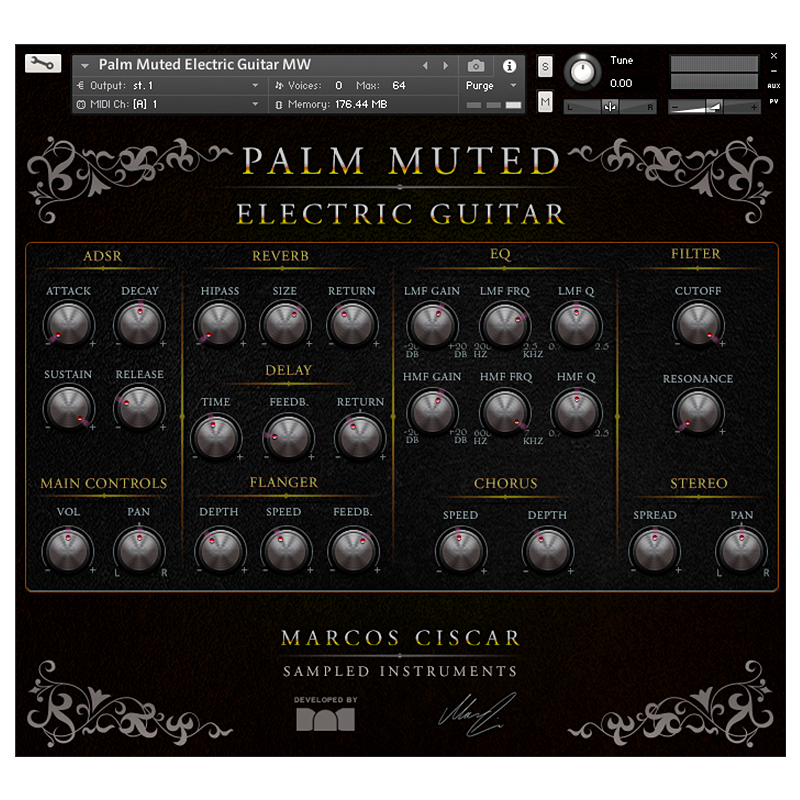Open the Palm Muted Electric Guitar name dropdown
Image resolution: width=800 pixels, height=800 pixels.
point(84,63)
